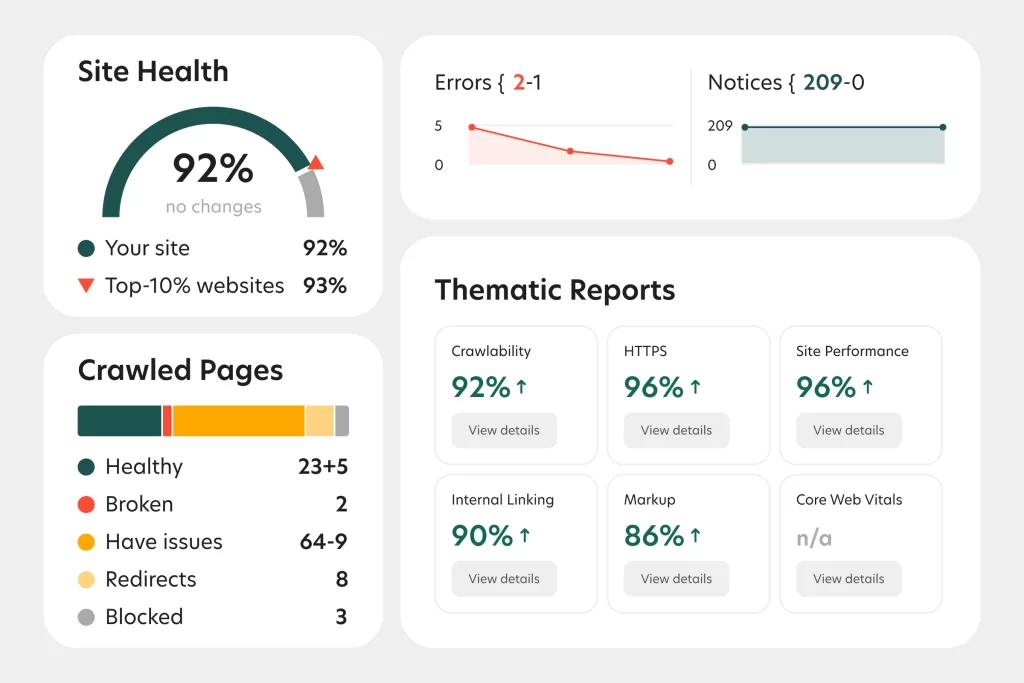Click the dark green Healthy bar segment
The width and height of the screenshot is (1024, 683).
[119, 421]
